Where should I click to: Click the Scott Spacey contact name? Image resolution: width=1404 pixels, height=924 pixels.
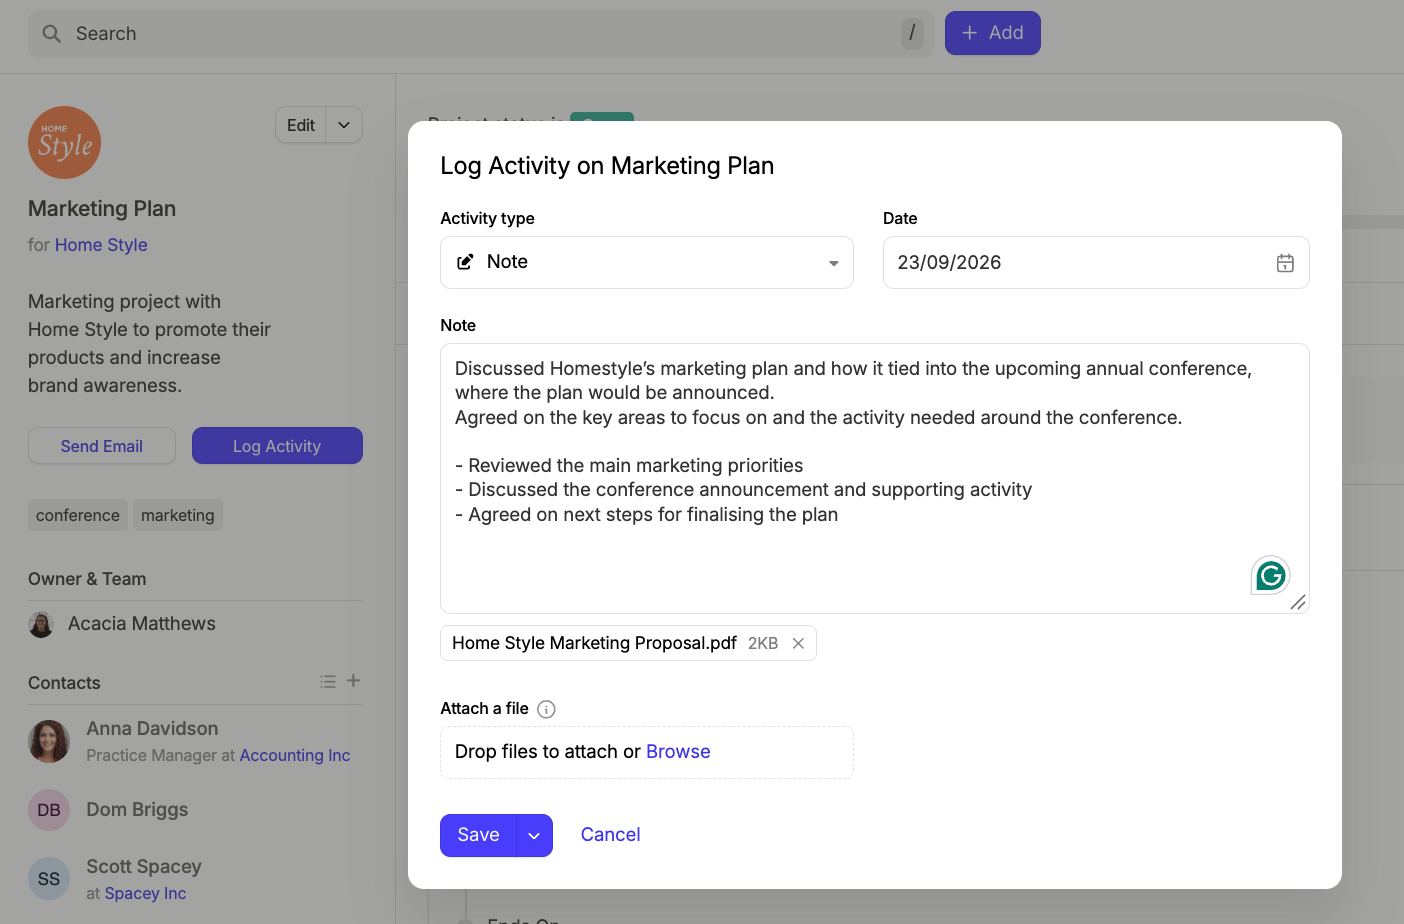[144, 866]
